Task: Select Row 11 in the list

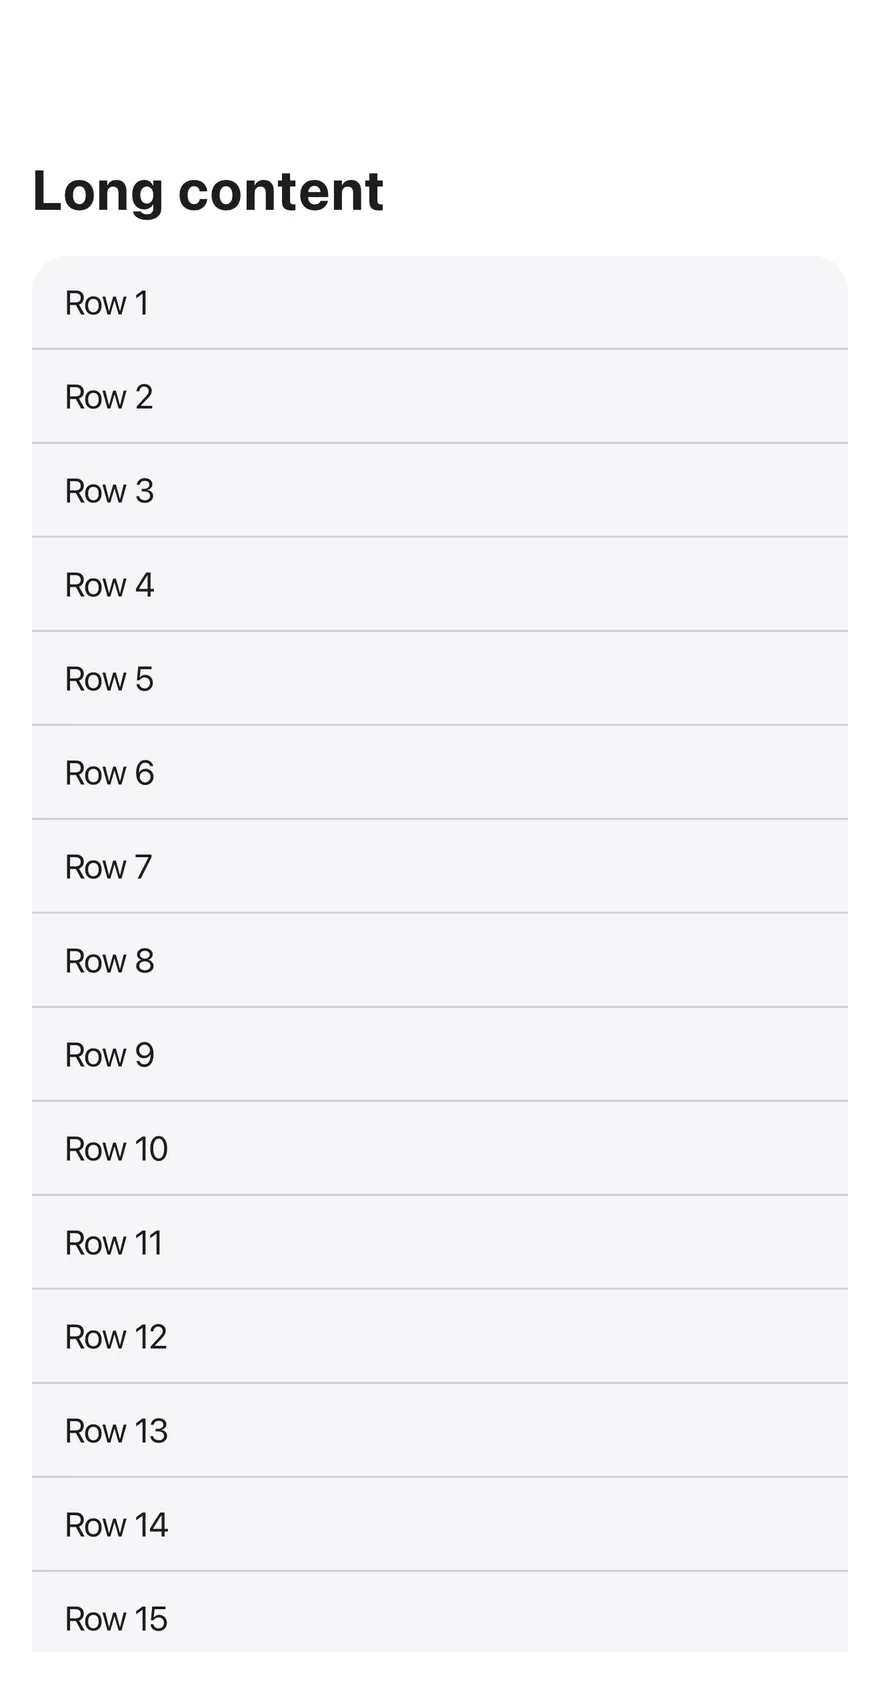Action: (x=440, y=1243)
